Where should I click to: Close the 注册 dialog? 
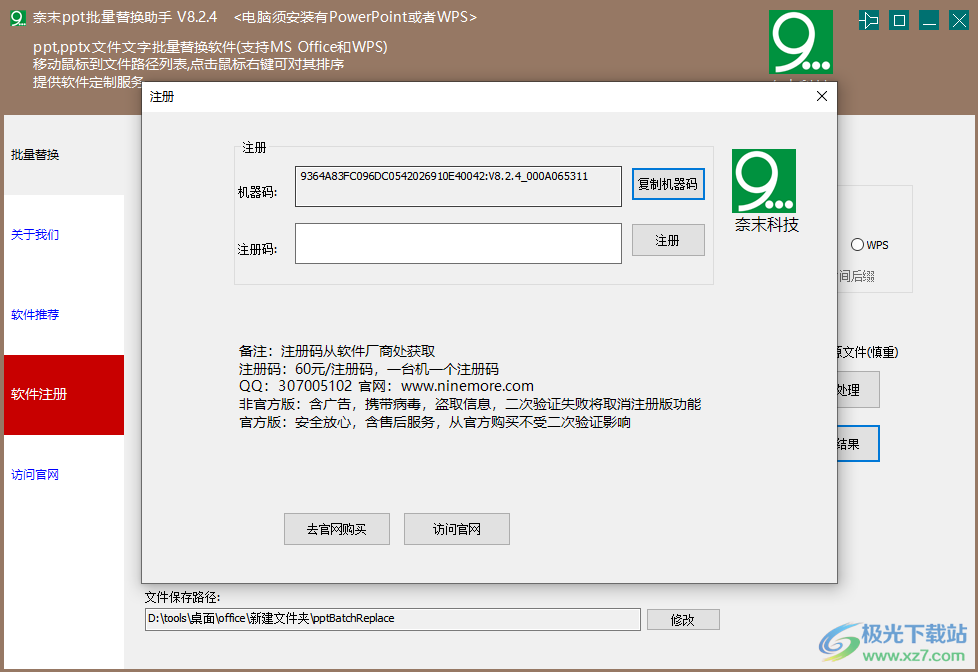click(x=821, y=96)
